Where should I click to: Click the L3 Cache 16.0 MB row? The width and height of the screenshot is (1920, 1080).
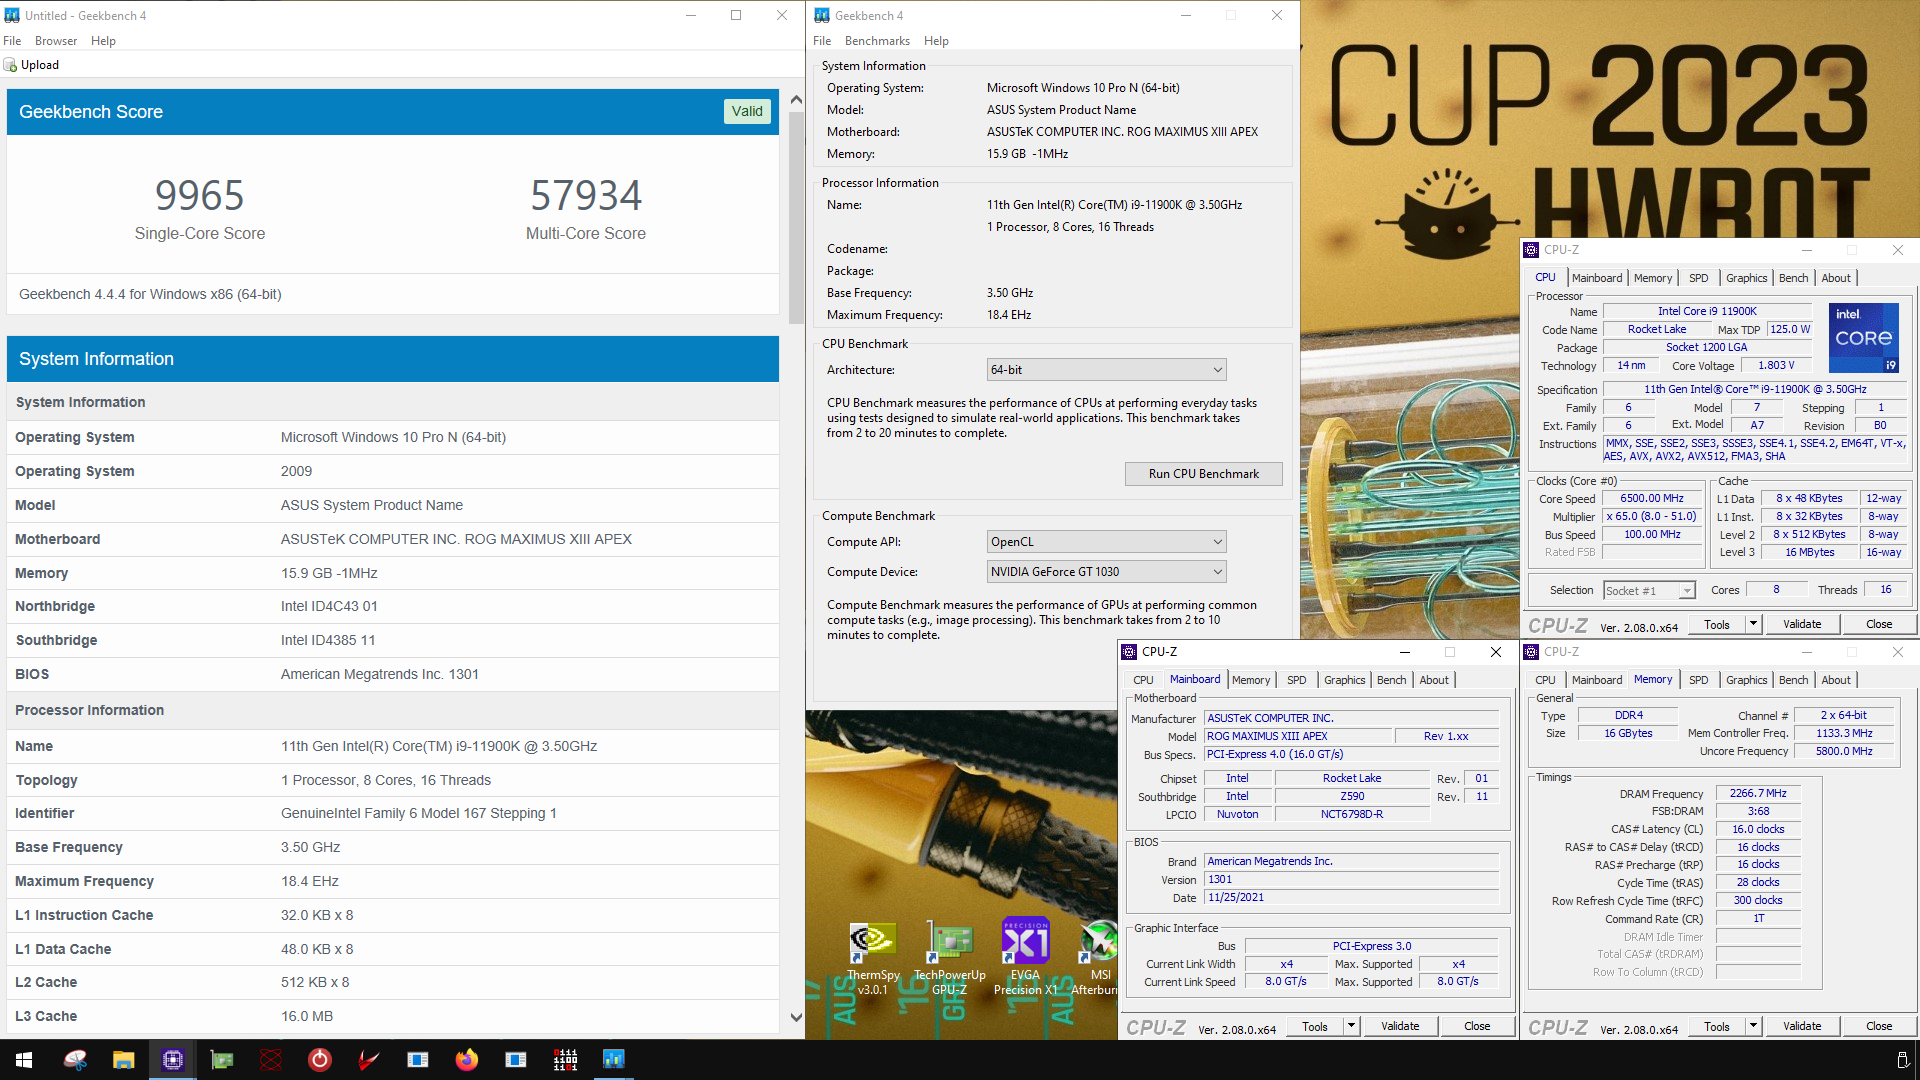click(x=393, y=1016)
